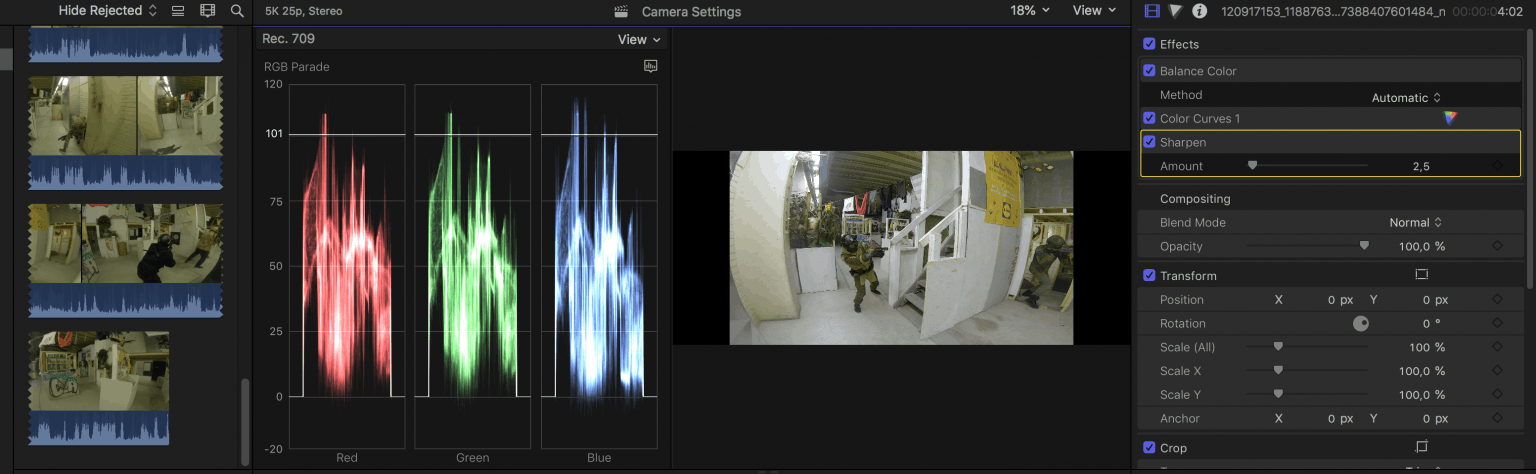
Task: Open the Color inspector triangle icon
Action: click(1176, 11)
